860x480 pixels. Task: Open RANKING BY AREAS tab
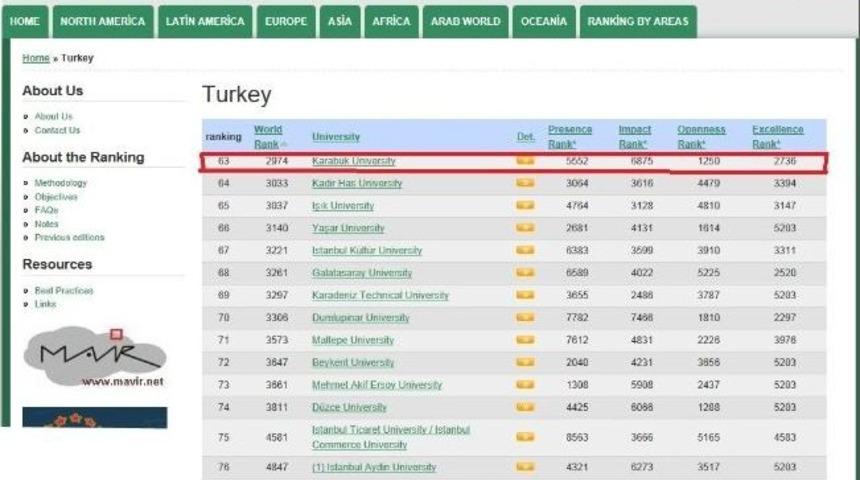click(x=638, y=21)
